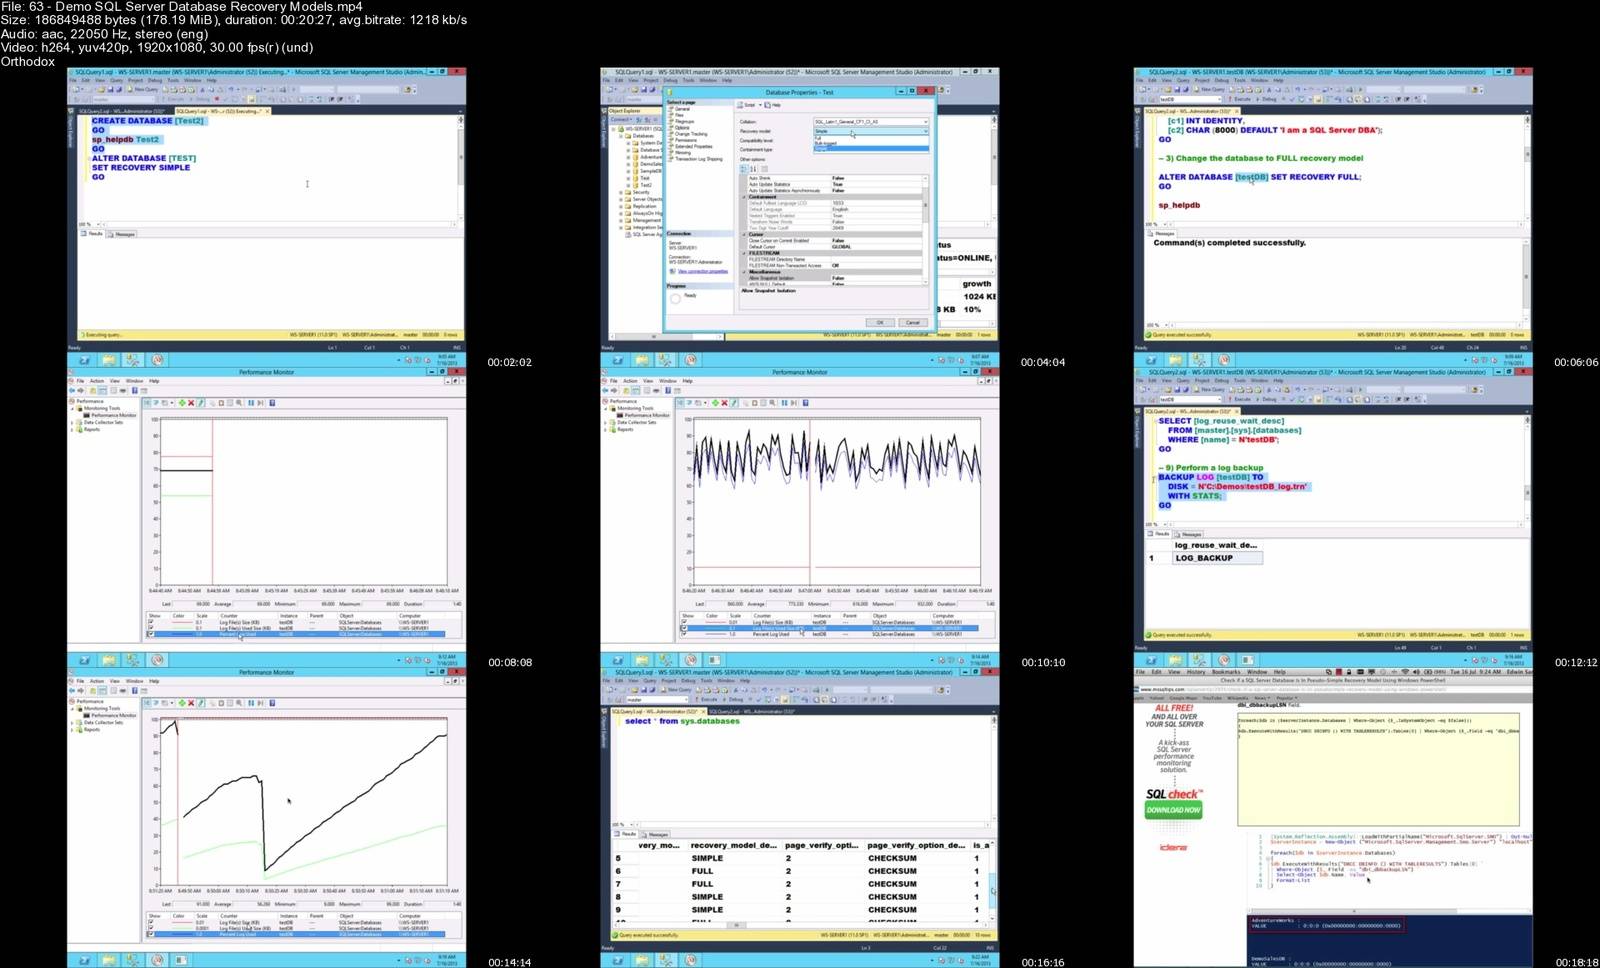1600x968 pixels.
Task: Toggle first counter Show checkbox in 00:14:14 frame
Action: point(151,922)
